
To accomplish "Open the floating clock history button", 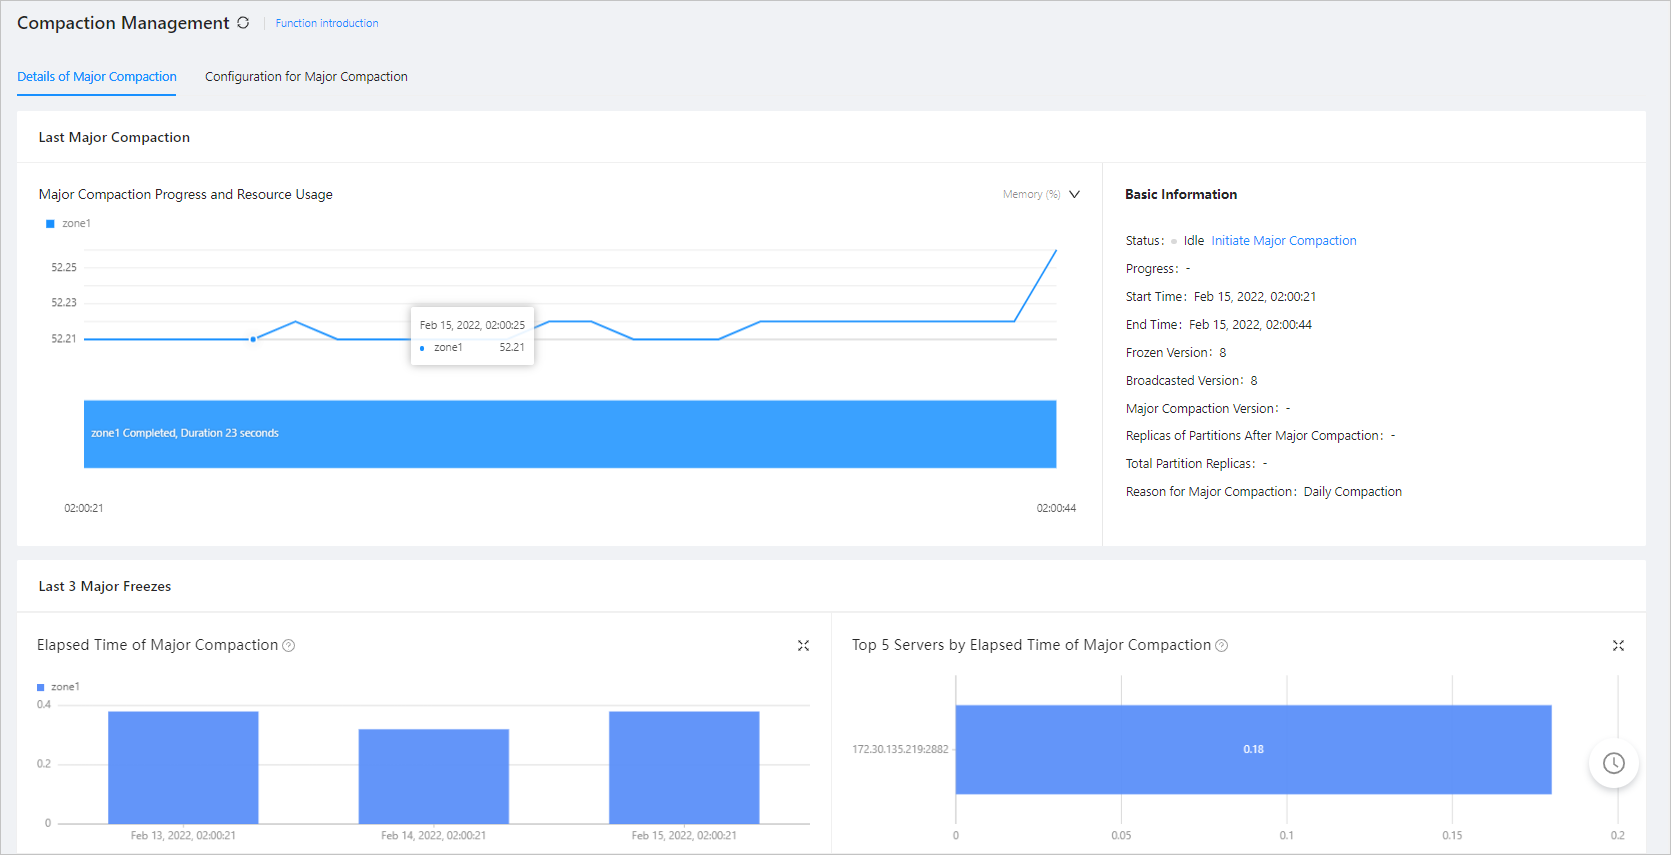I will click(x=1613, y=764).
